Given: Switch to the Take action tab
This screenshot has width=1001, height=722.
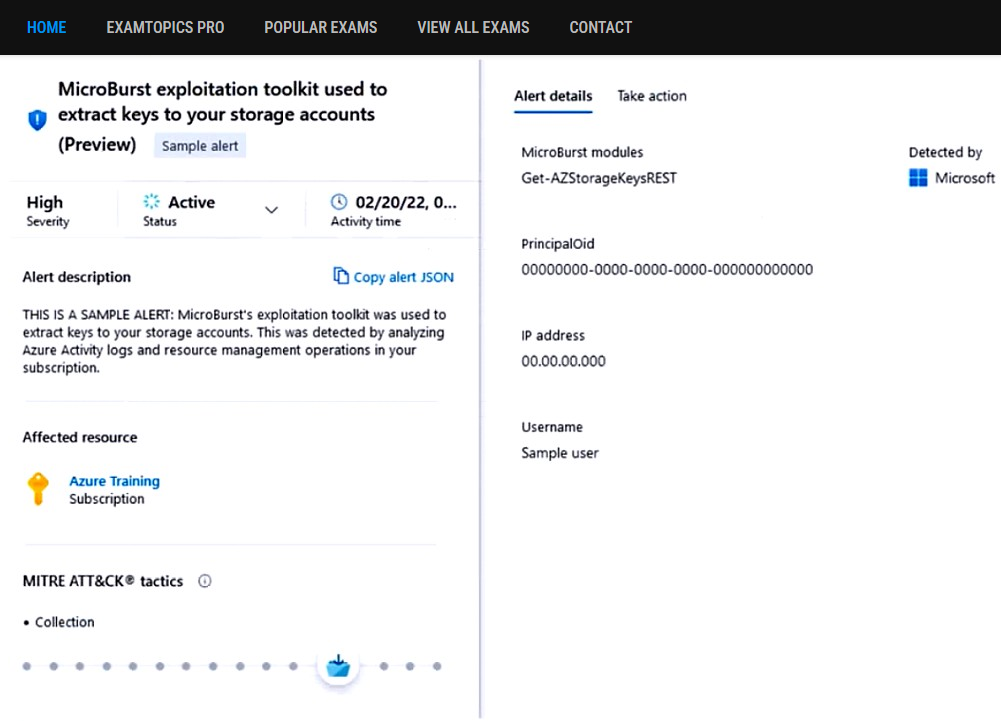Looking at the screenshot, I should point(652,96).
